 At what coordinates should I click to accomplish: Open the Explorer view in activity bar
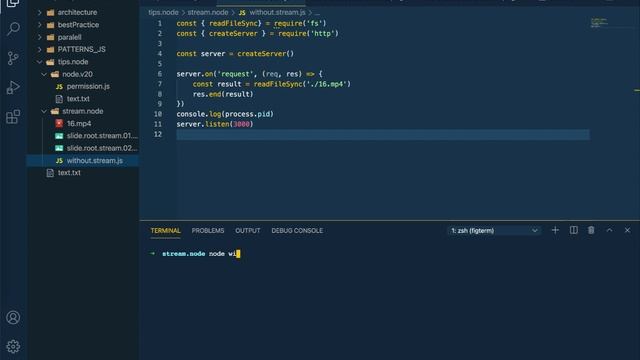13,3
